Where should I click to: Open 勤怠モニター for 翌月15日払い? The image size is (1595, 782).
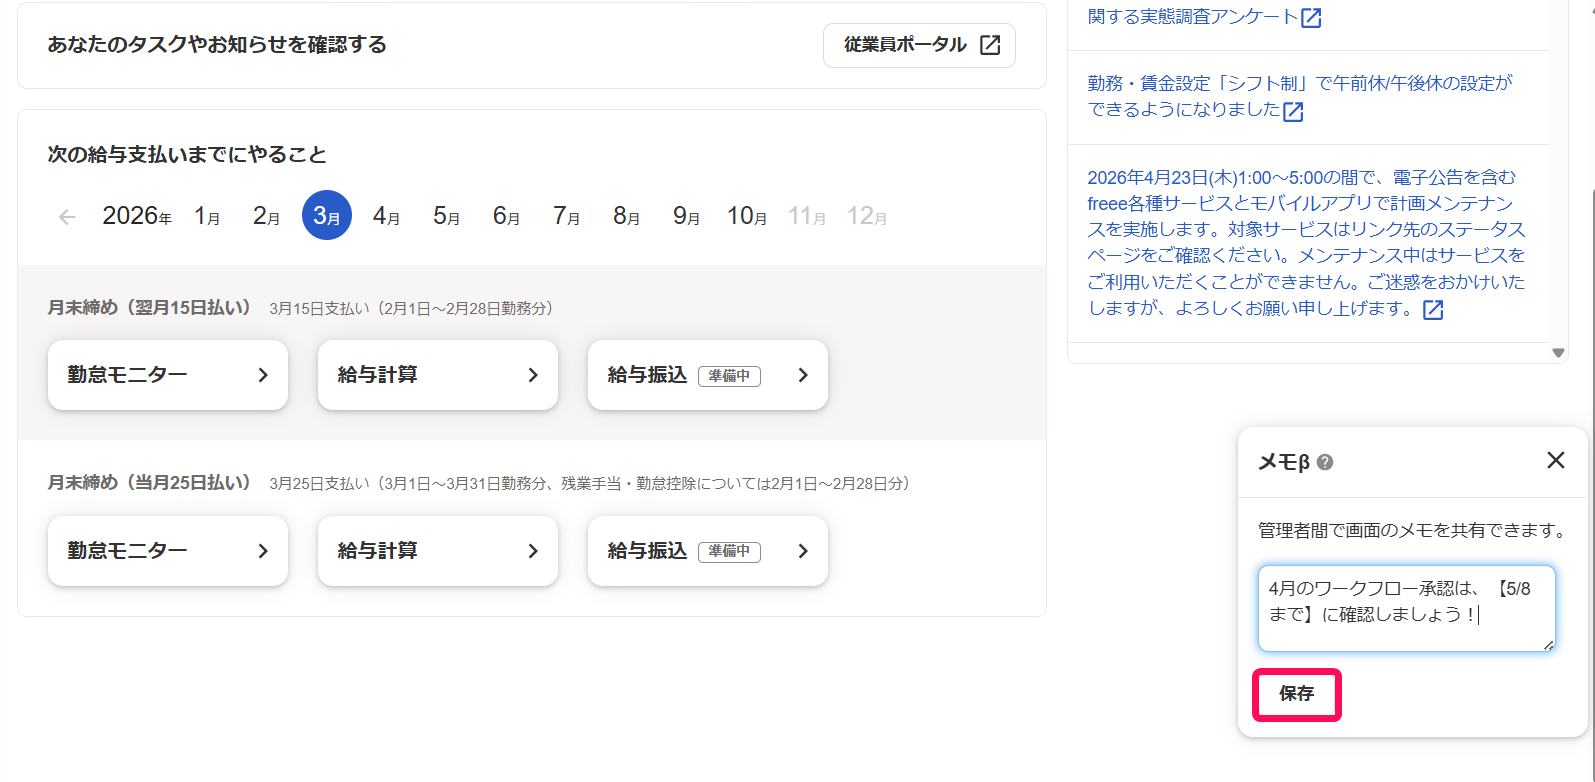coord(168,375)
